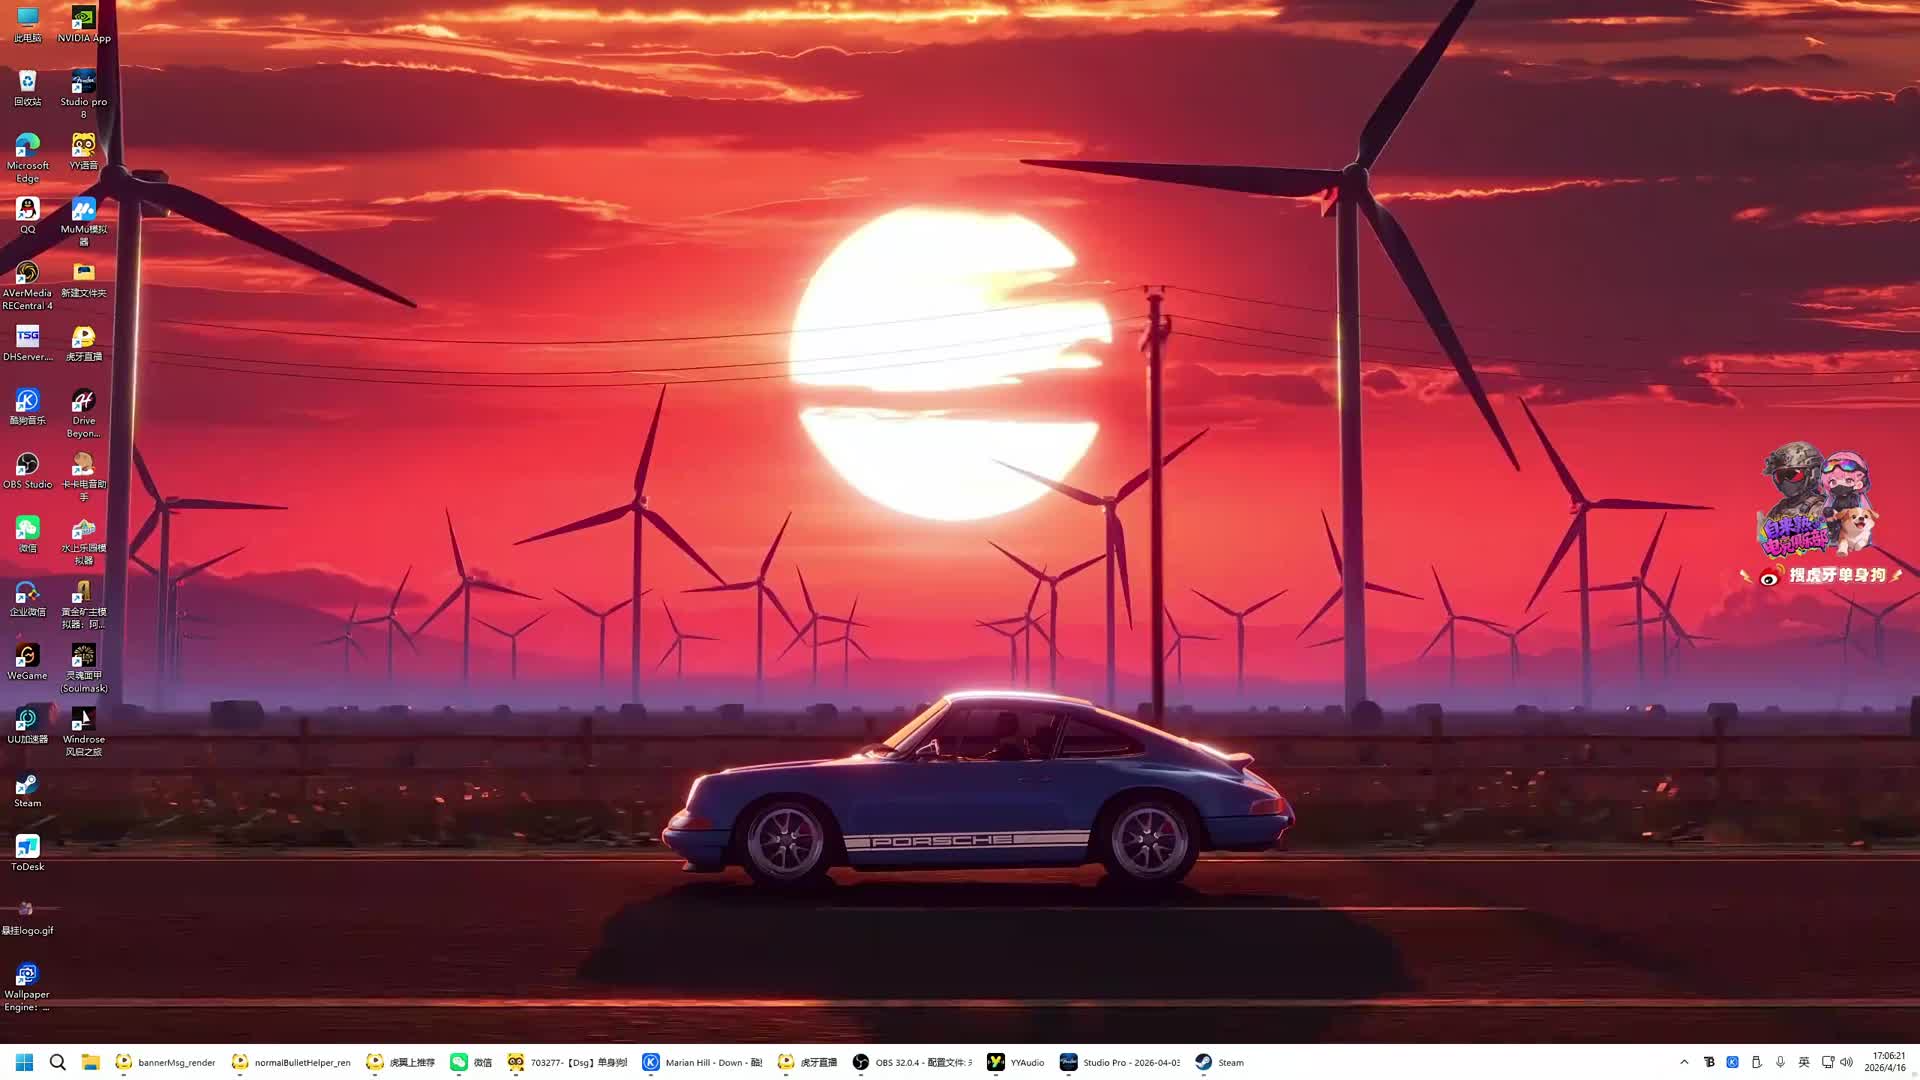Toggle the microphone icon in system tray
Image resolution: width=1920 pixels, height=1080 pixels.
pyautogui.click(x=1780, y=1062)
